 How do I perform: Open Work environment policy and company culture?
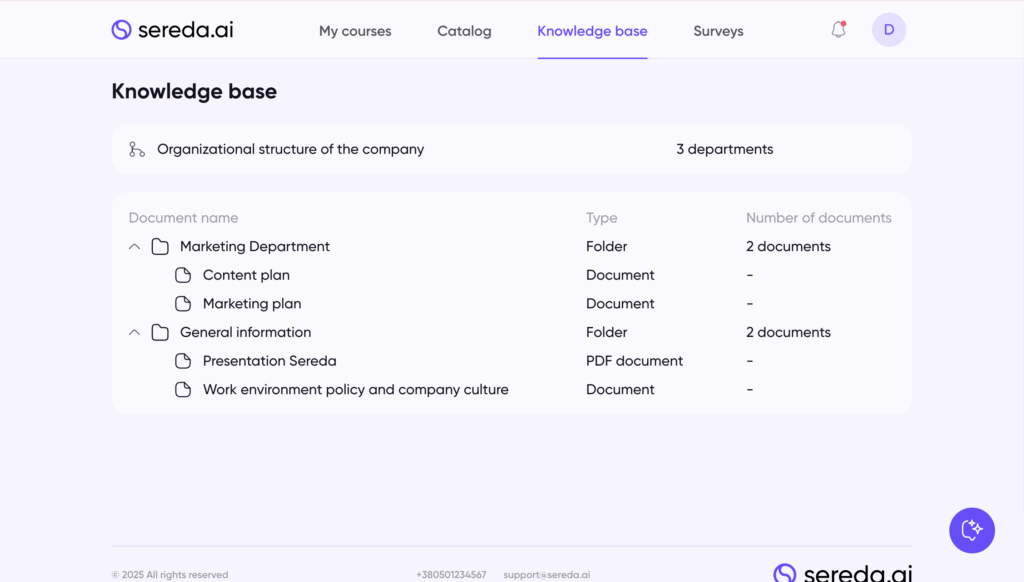click(x=355, y=390)
